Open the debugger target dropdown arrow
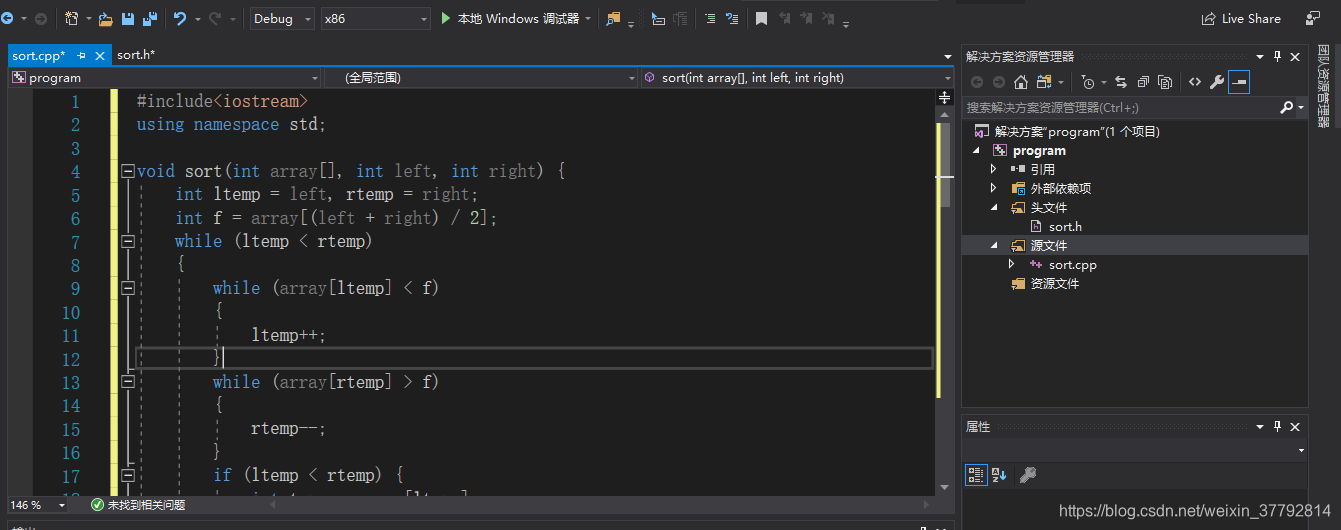 [x=588, y=19]
